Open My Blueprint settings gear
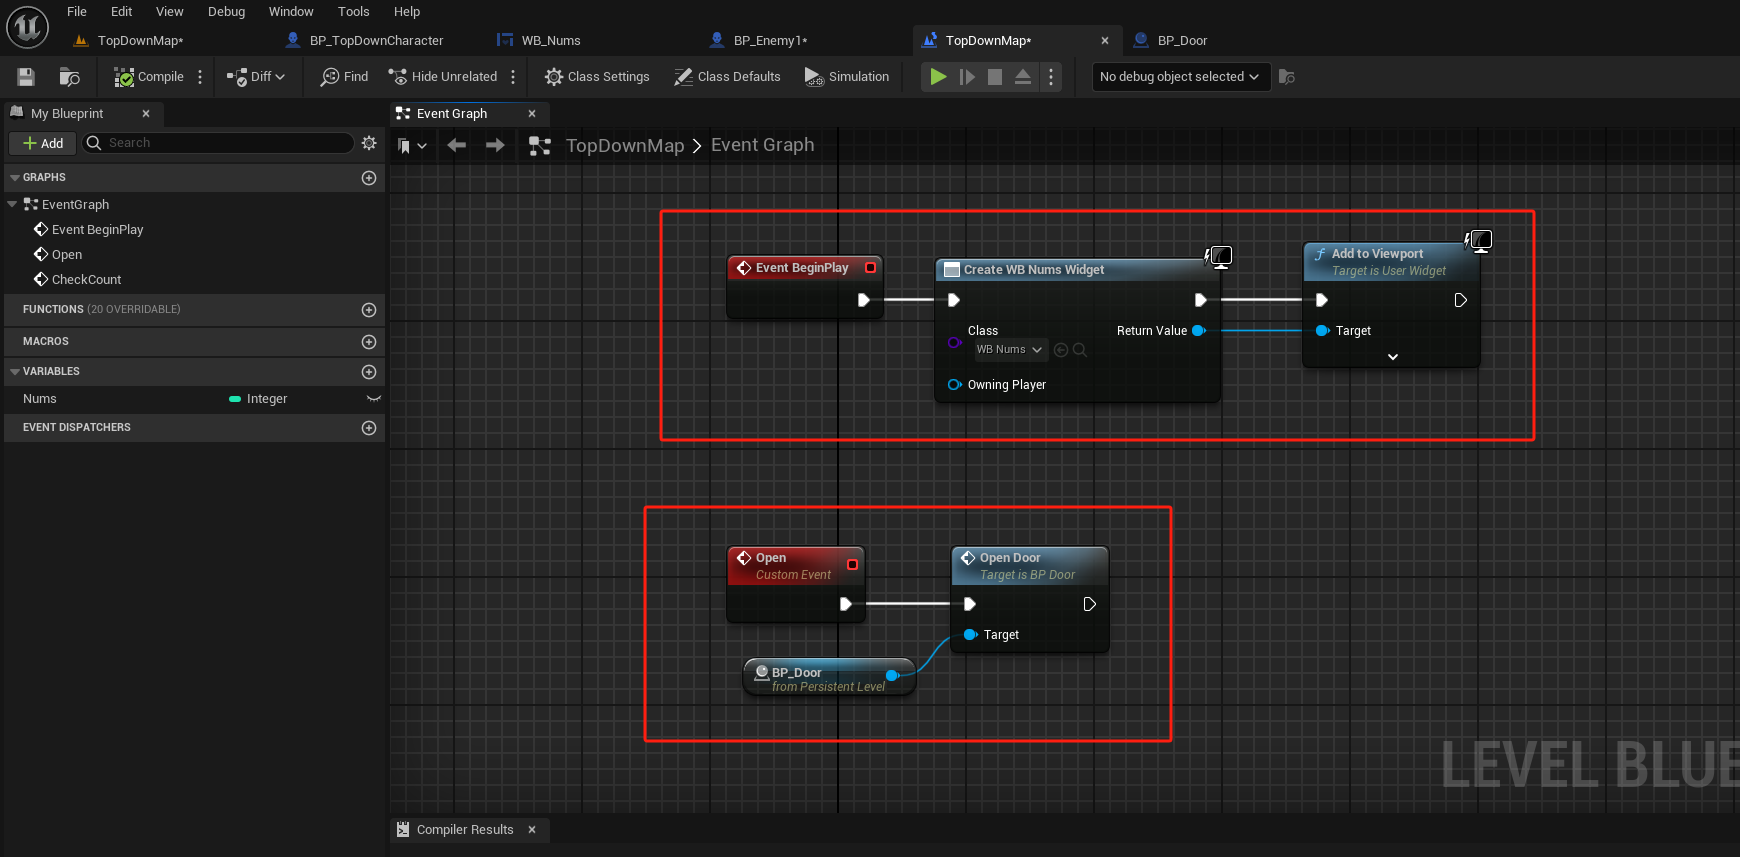1740x857 pixels. [x=369, y=143]
